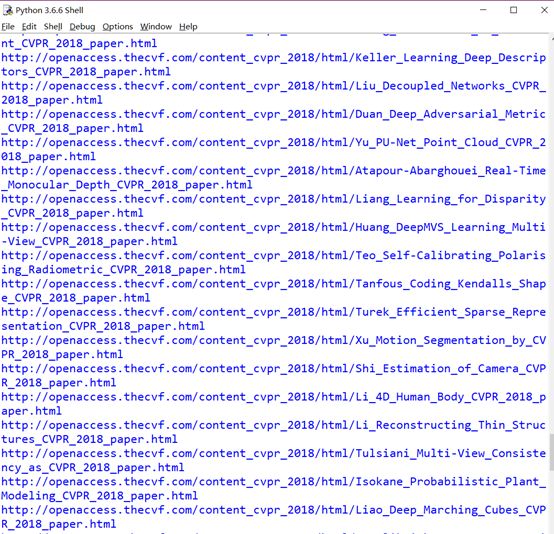Click the Python Shell title bar icon

click(x=7, y=10)
